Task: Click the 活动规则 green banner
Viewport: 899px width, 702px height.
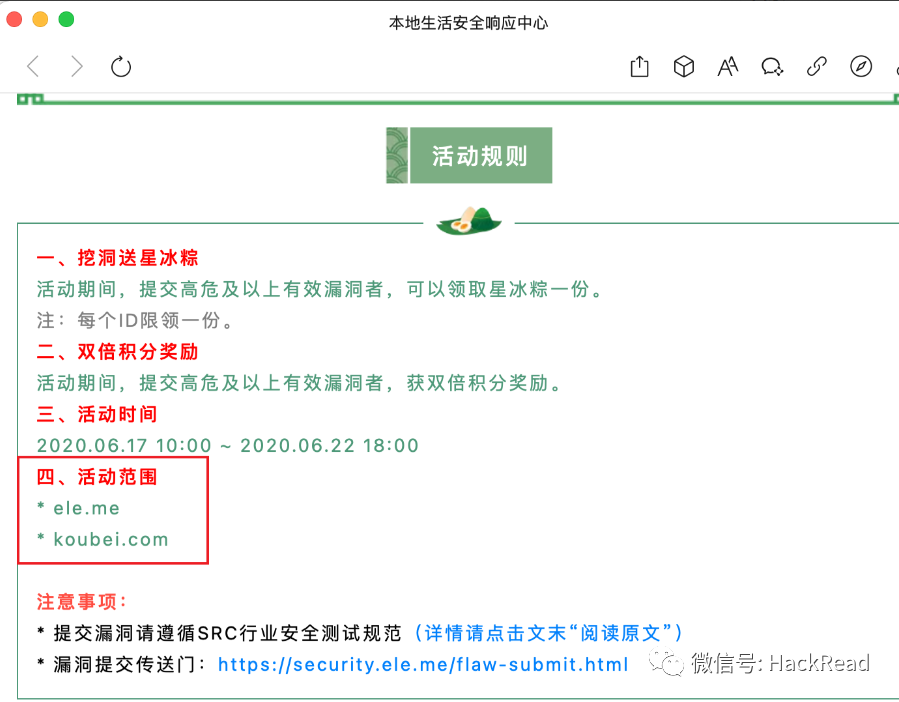Action: pos(469,155)
